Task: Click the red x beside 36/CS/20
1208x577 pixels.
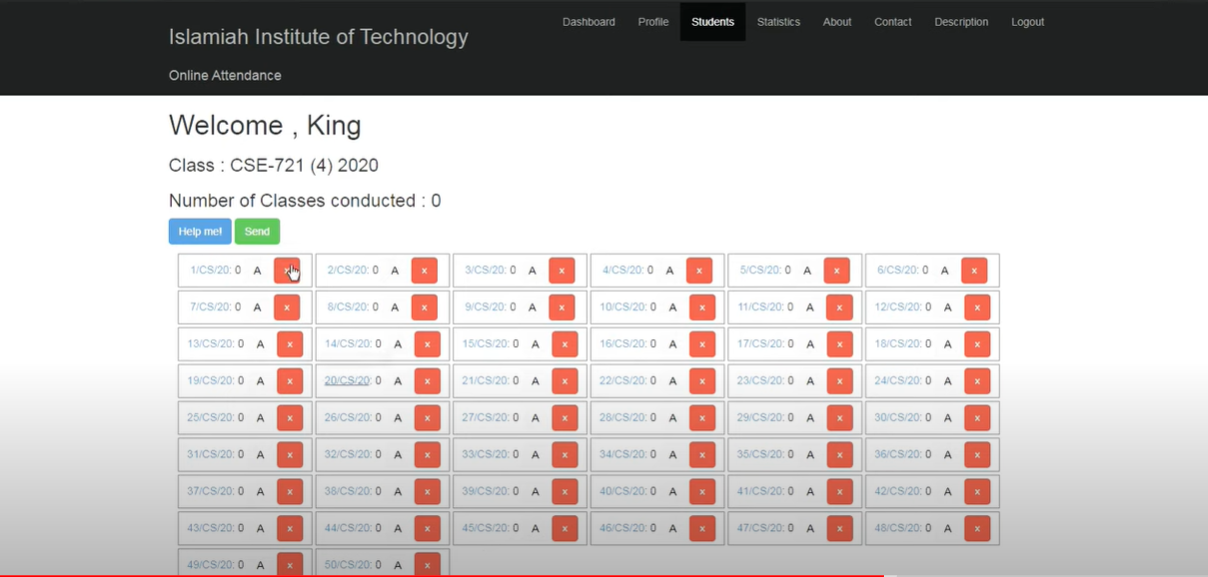Action: 976,454
